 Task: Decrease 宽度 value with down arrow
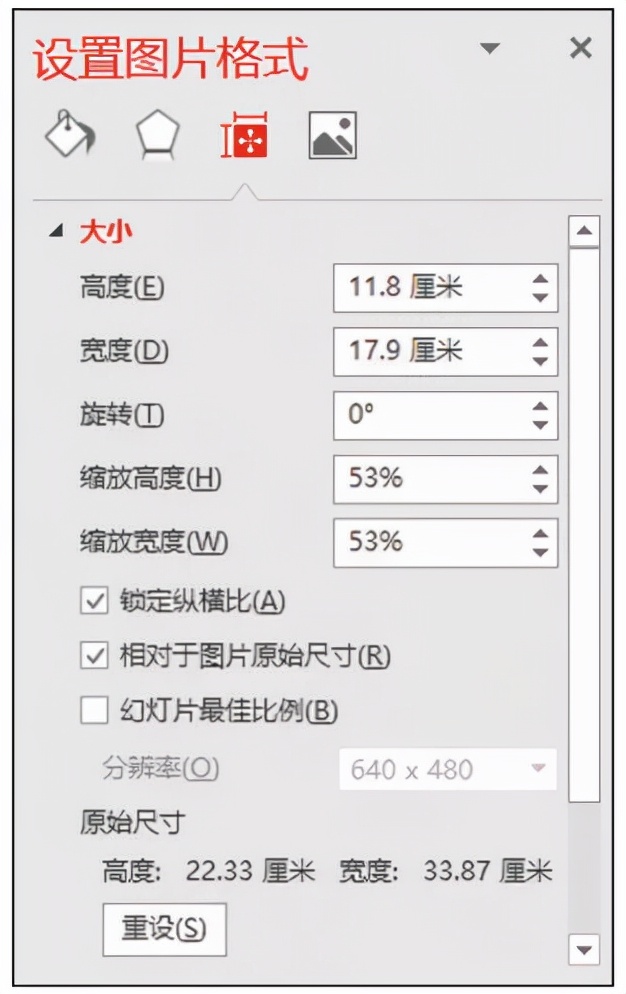pos(540,361)
